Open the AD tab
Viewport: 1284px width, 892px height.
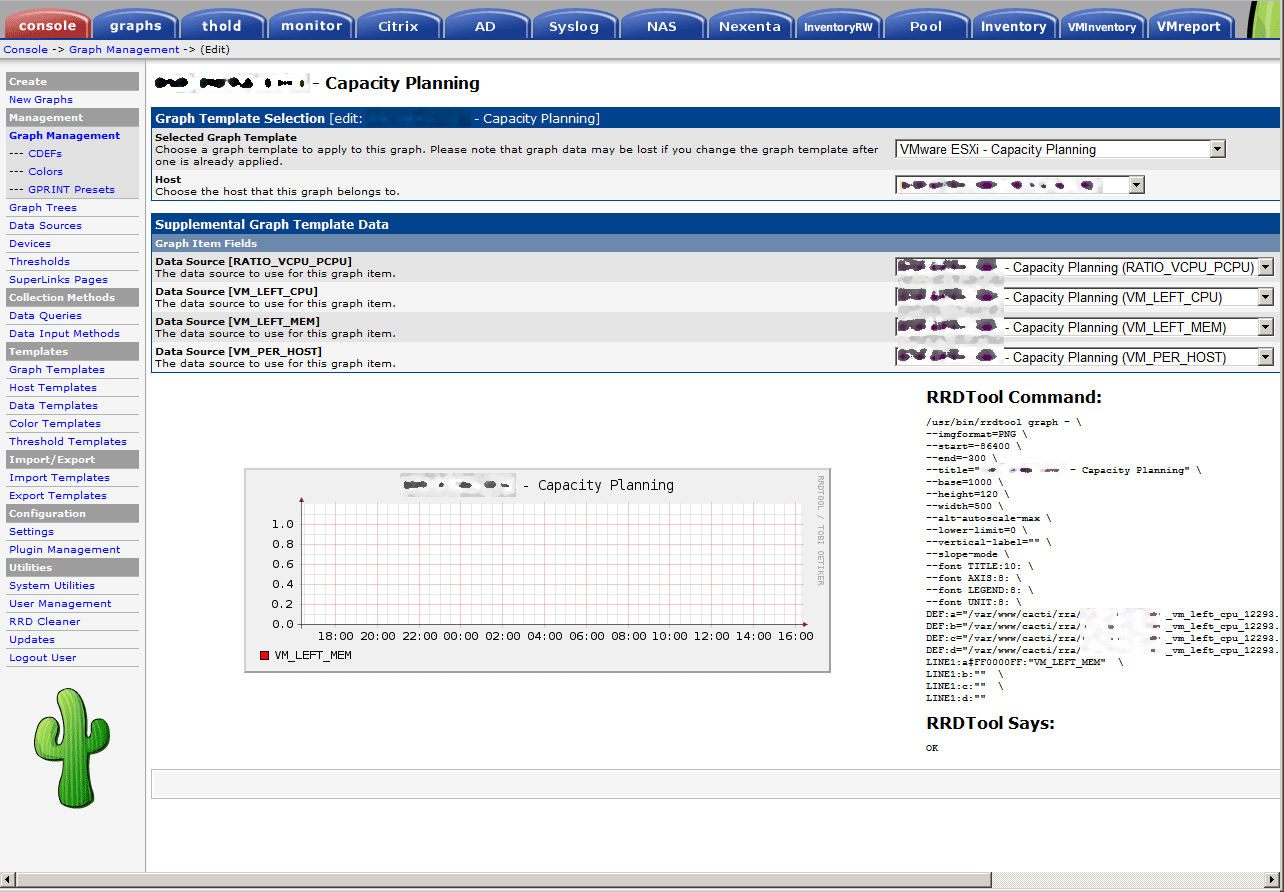click(x=486, y=26)
